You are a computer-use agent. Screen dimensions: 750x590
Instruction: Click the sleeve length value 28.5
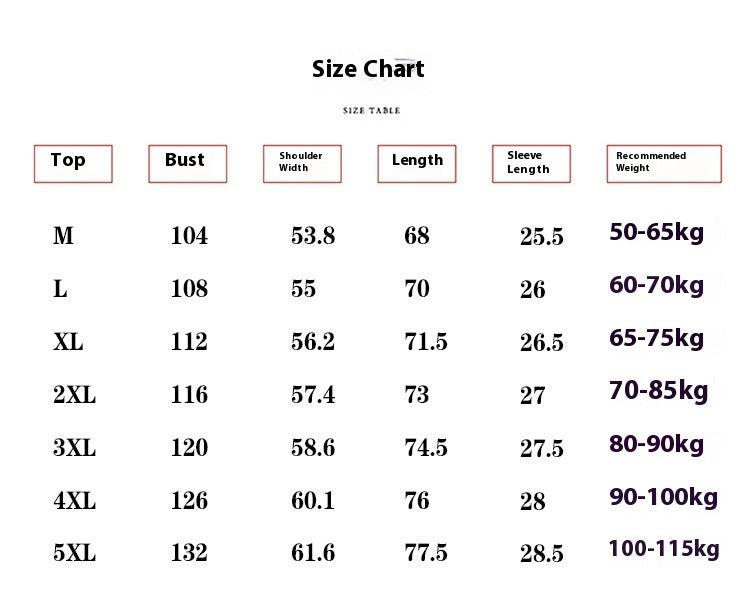click(541, 553)
